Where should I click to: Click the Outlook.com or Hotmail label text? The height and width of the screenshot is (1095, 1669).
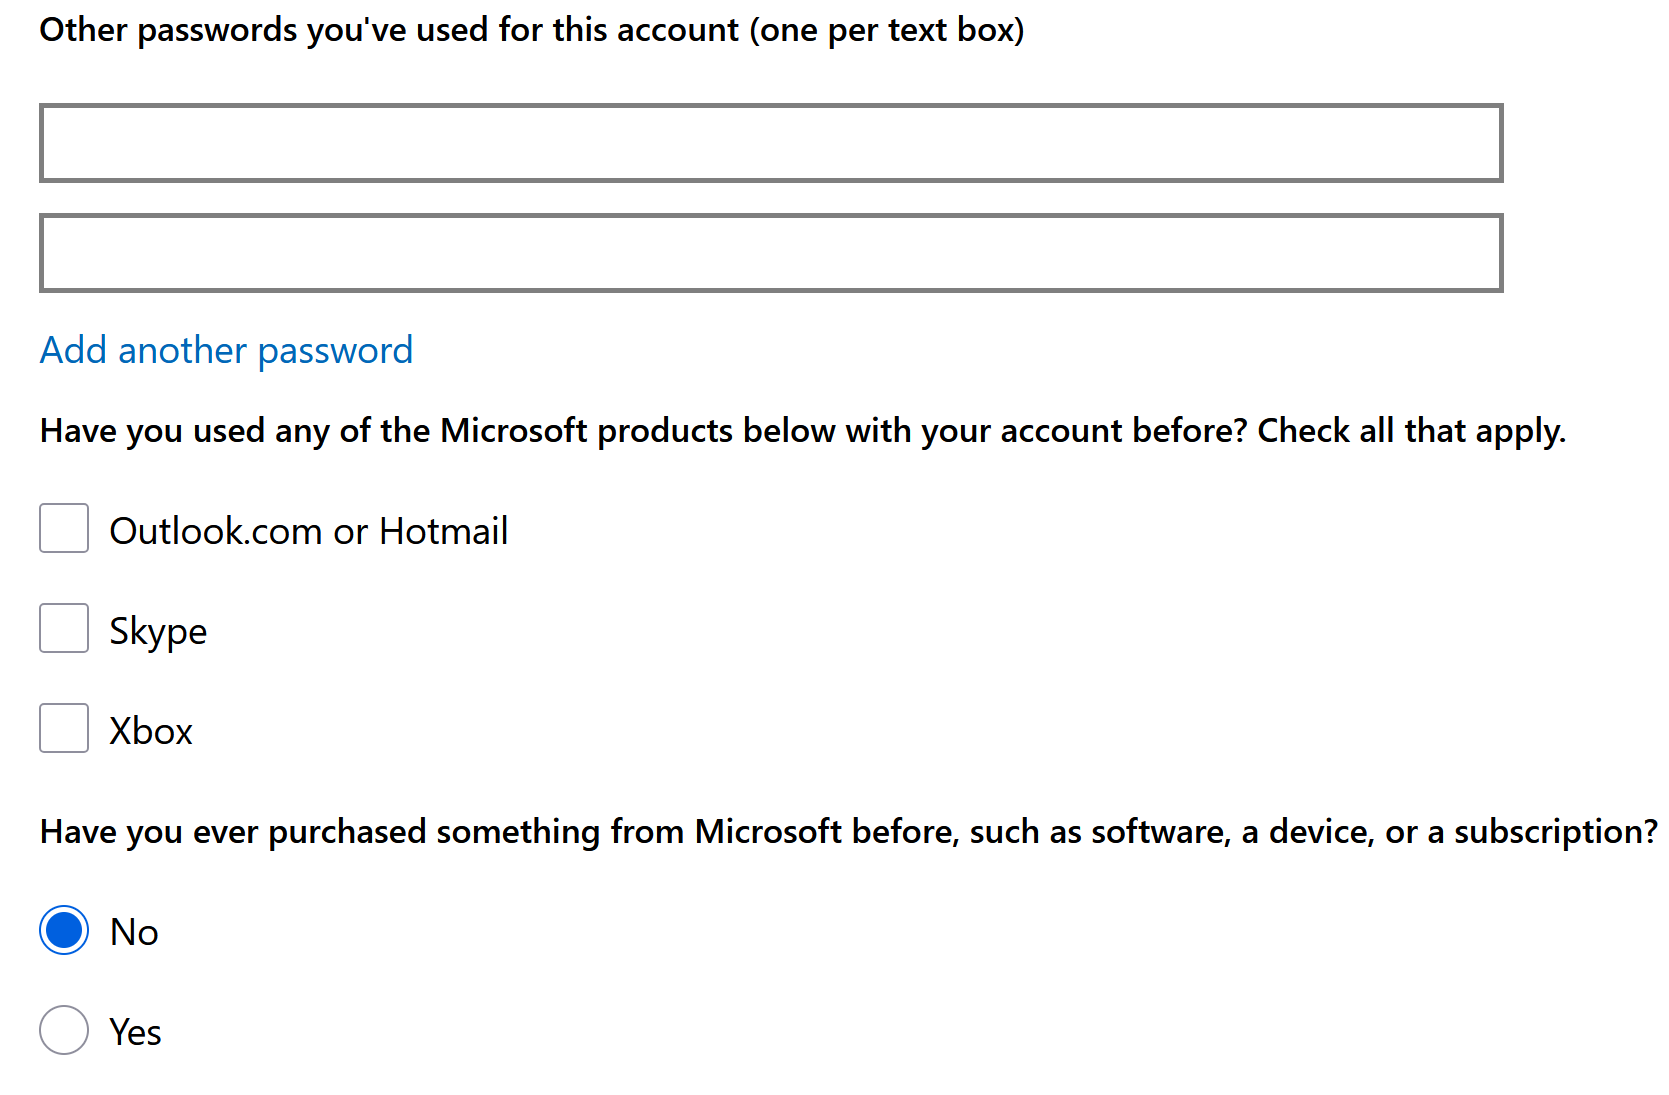coord(308,531)
